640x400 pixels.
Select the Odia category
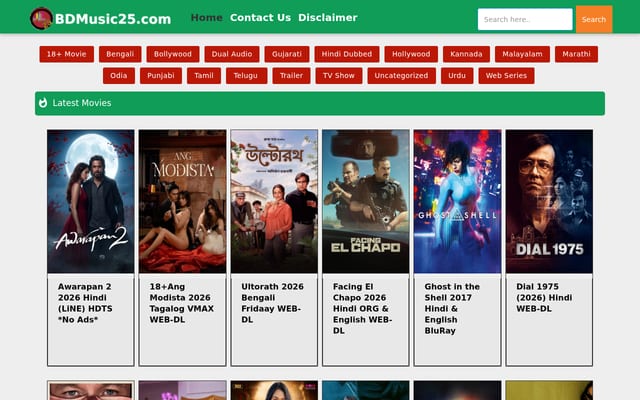click(x=119, y=76)
